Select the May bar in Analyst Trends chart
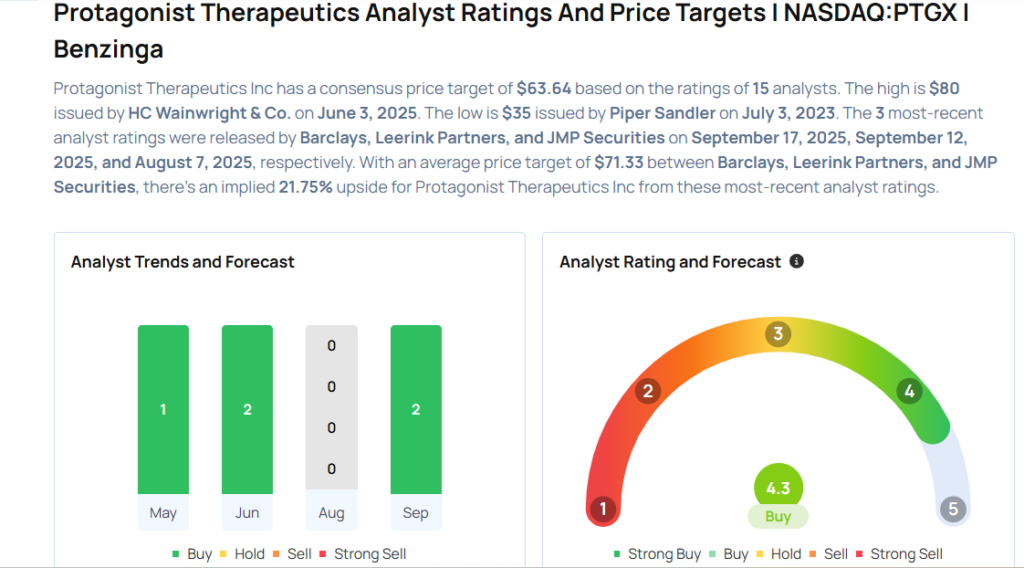Image resolution: width=1024 pixels, height=568 pixels. [x=163, y=409]
